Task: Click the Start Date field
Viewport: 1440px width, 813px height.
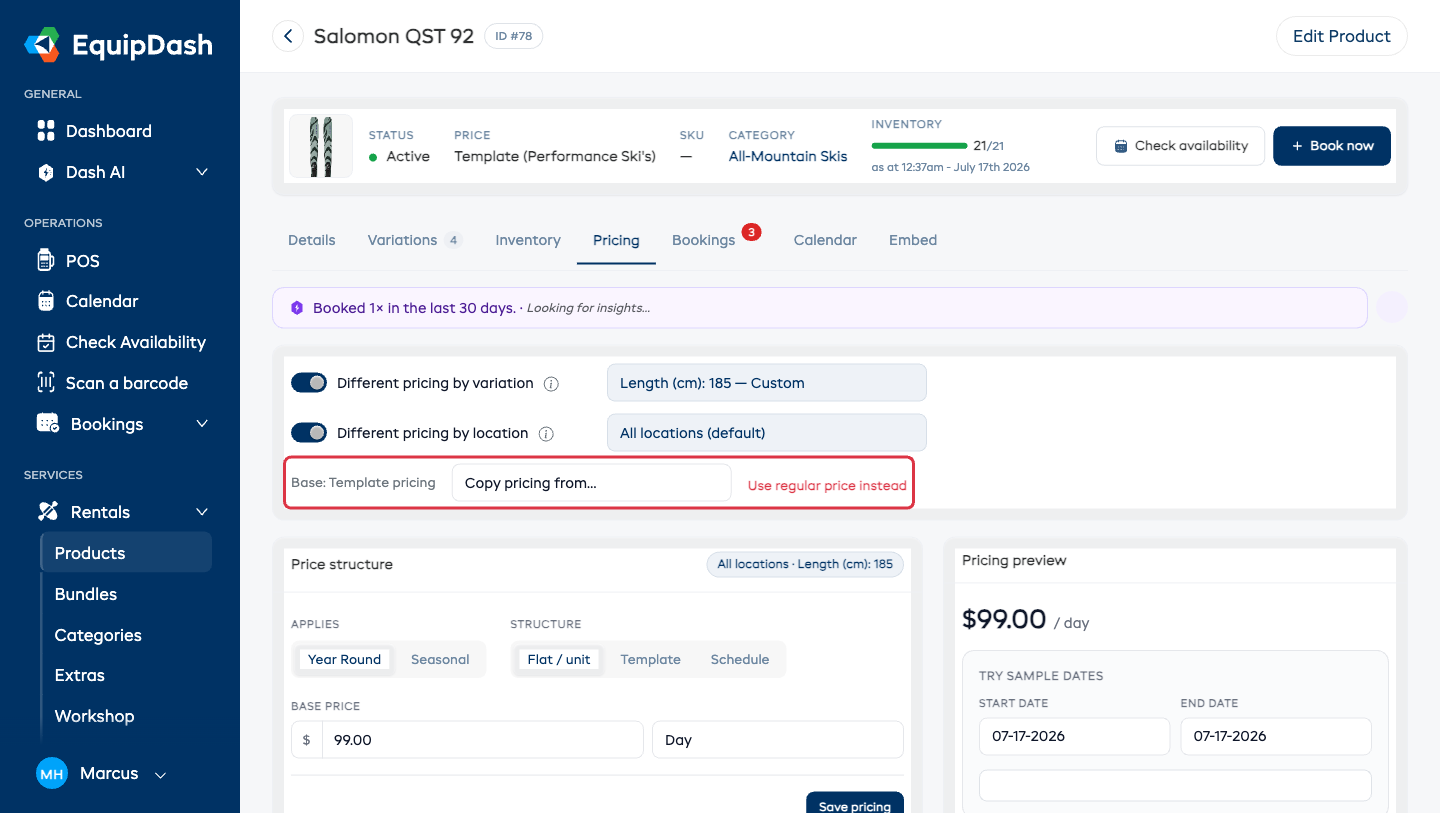Action: click(1074, 736)
